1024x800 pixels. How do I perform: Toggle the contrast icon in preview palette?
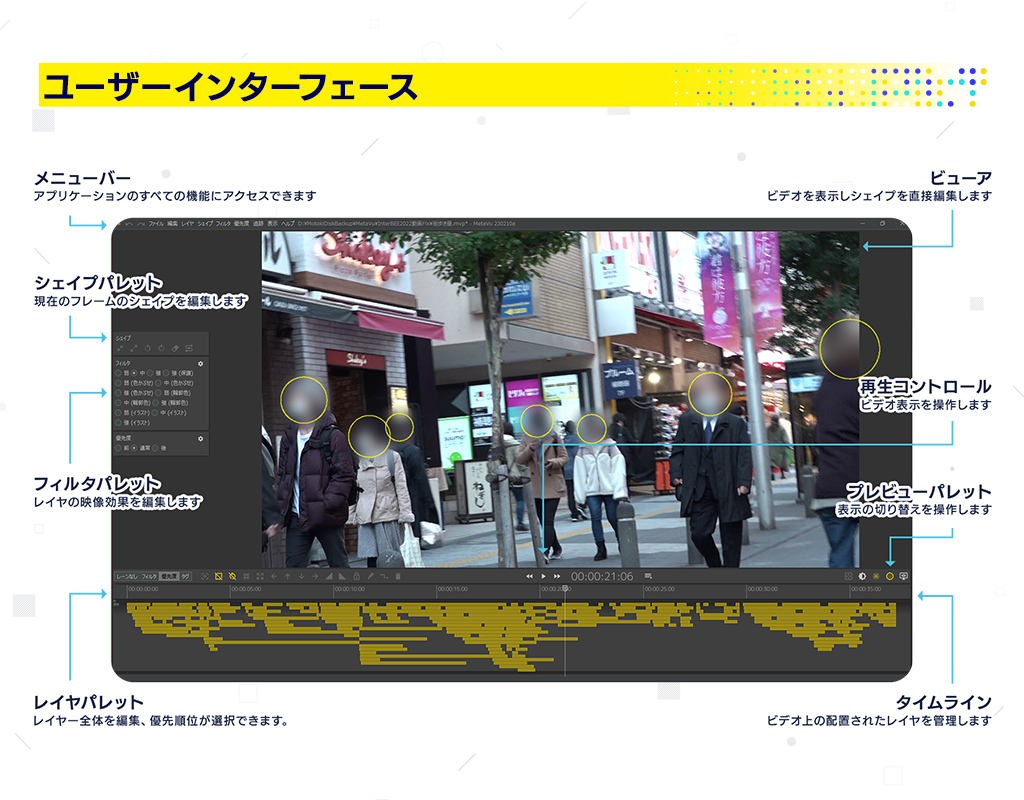862,577
